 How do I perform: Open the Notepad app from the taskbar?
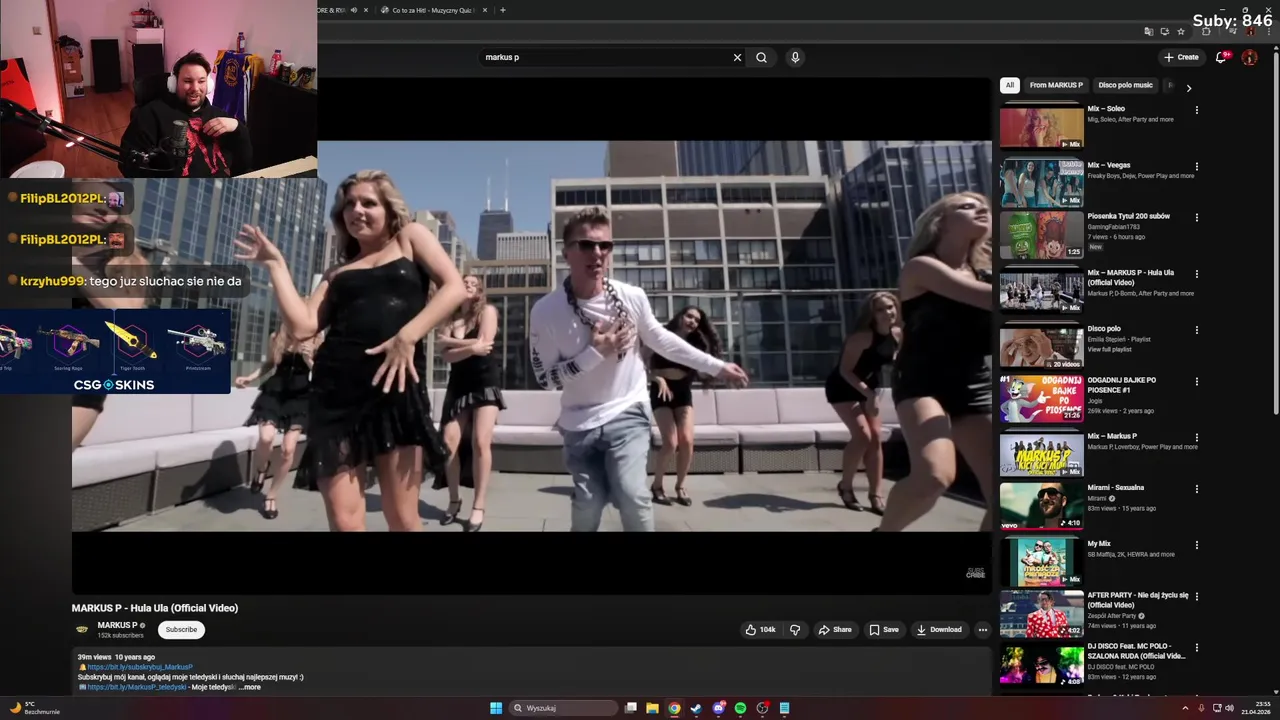(x=784, y=708)
